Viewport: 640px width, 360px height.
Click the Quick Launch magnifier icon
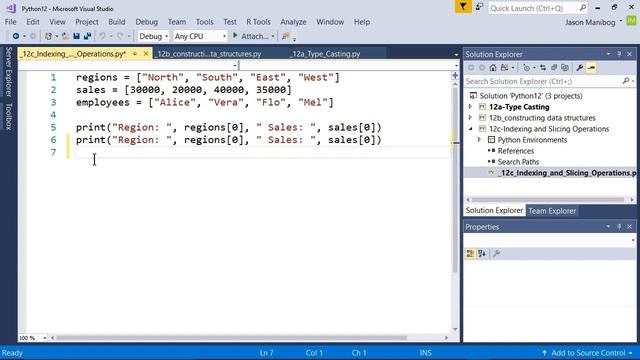[583, 8]
